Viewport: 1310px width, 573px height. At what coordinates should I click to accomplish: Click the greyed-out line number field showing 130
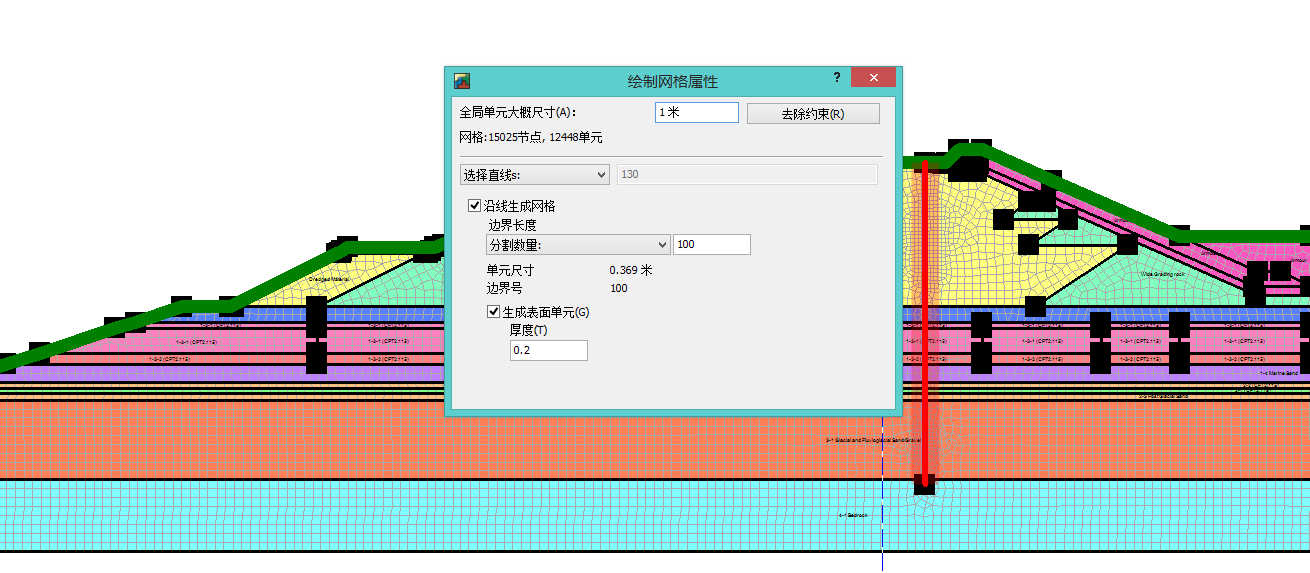[x=747, y=175]
